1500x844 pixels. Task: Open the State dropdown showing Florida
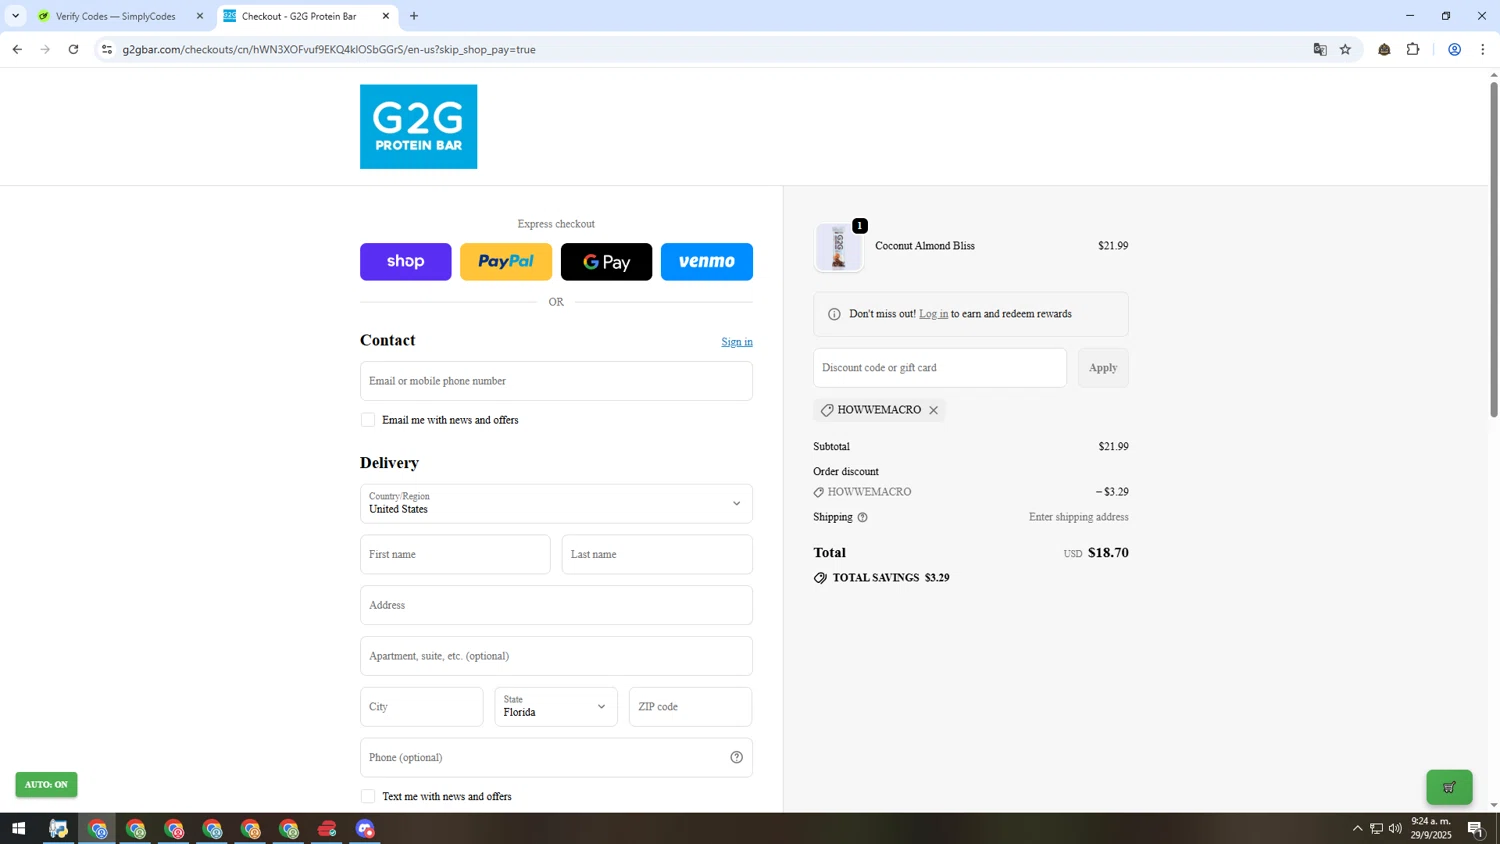click(x=556, y=707)
